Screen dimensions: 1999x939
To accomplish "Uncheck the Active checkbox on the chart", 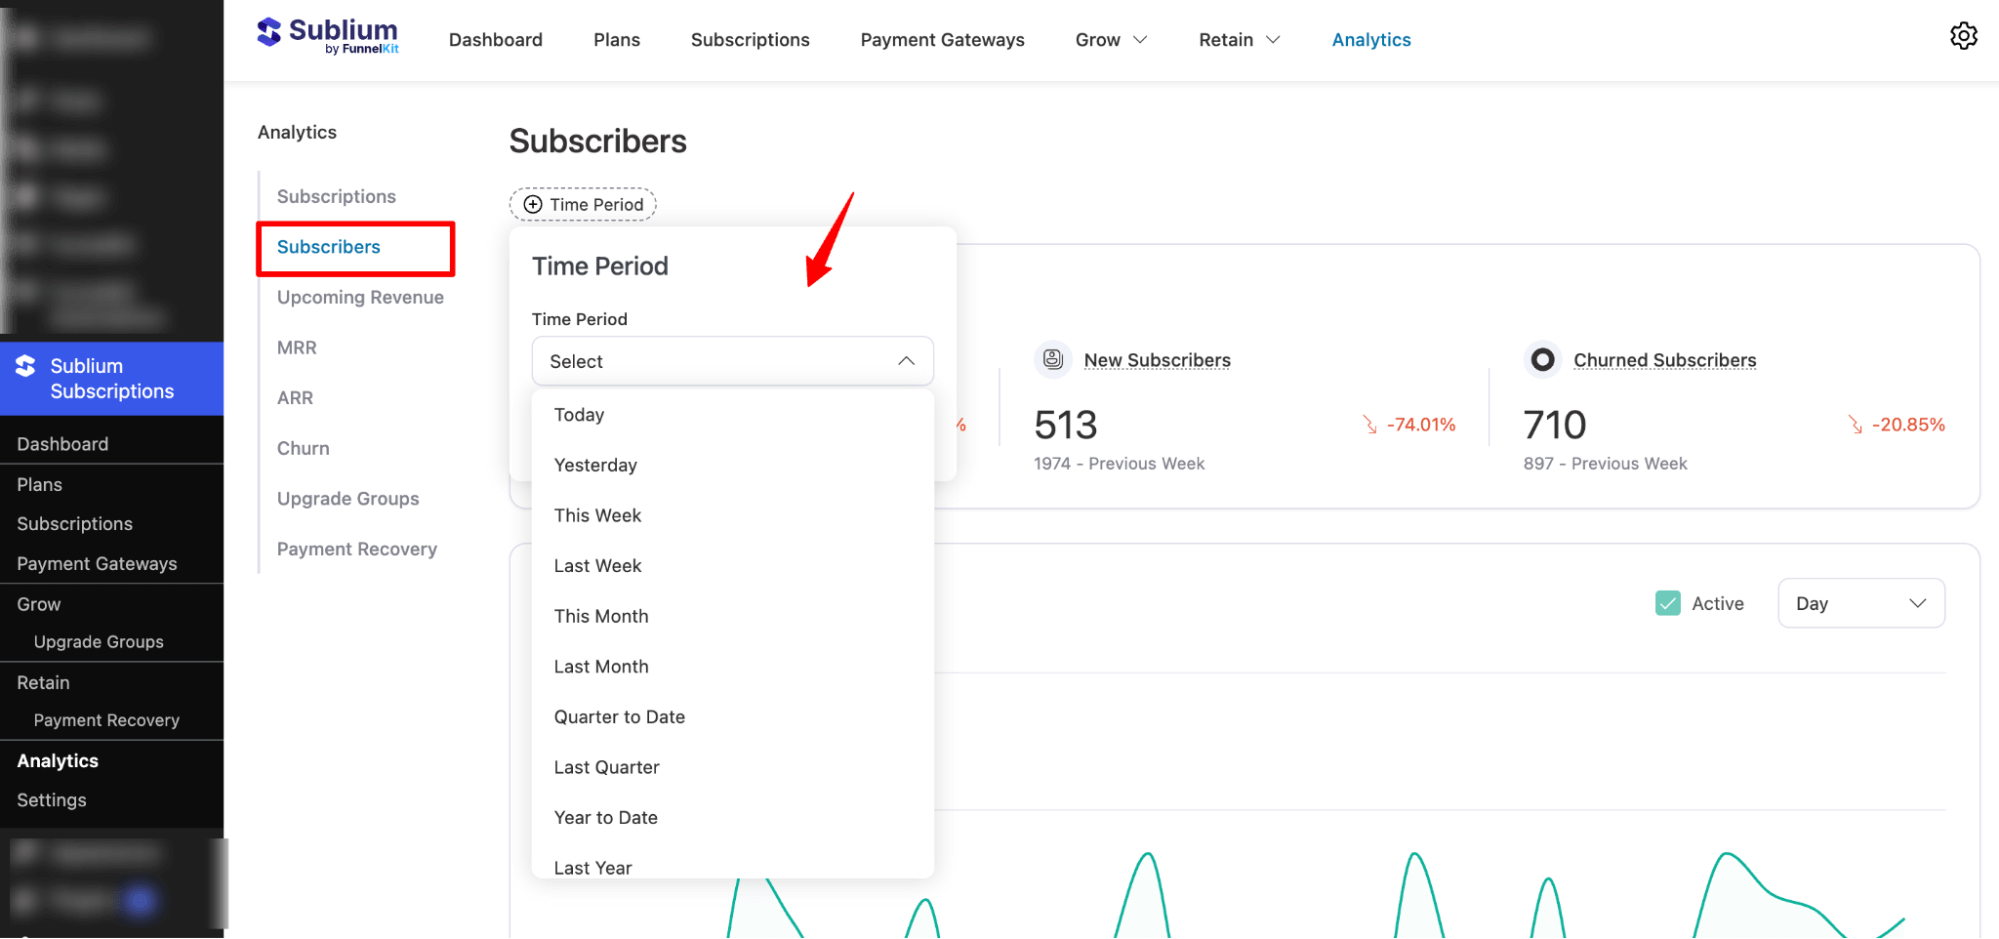I will coord(1667,602).
